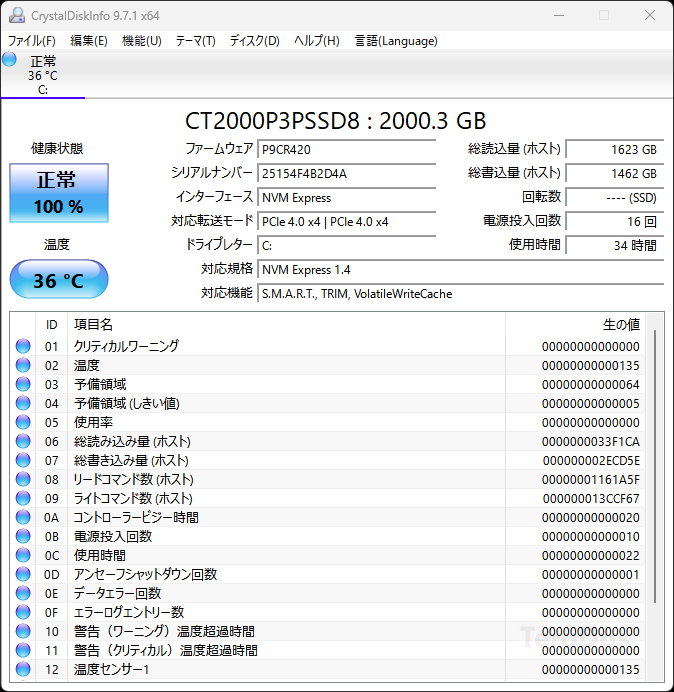Viewport: 674px width, 692px height.
Task: Open the ディスク(D) menu
Action: click(255, 41)
